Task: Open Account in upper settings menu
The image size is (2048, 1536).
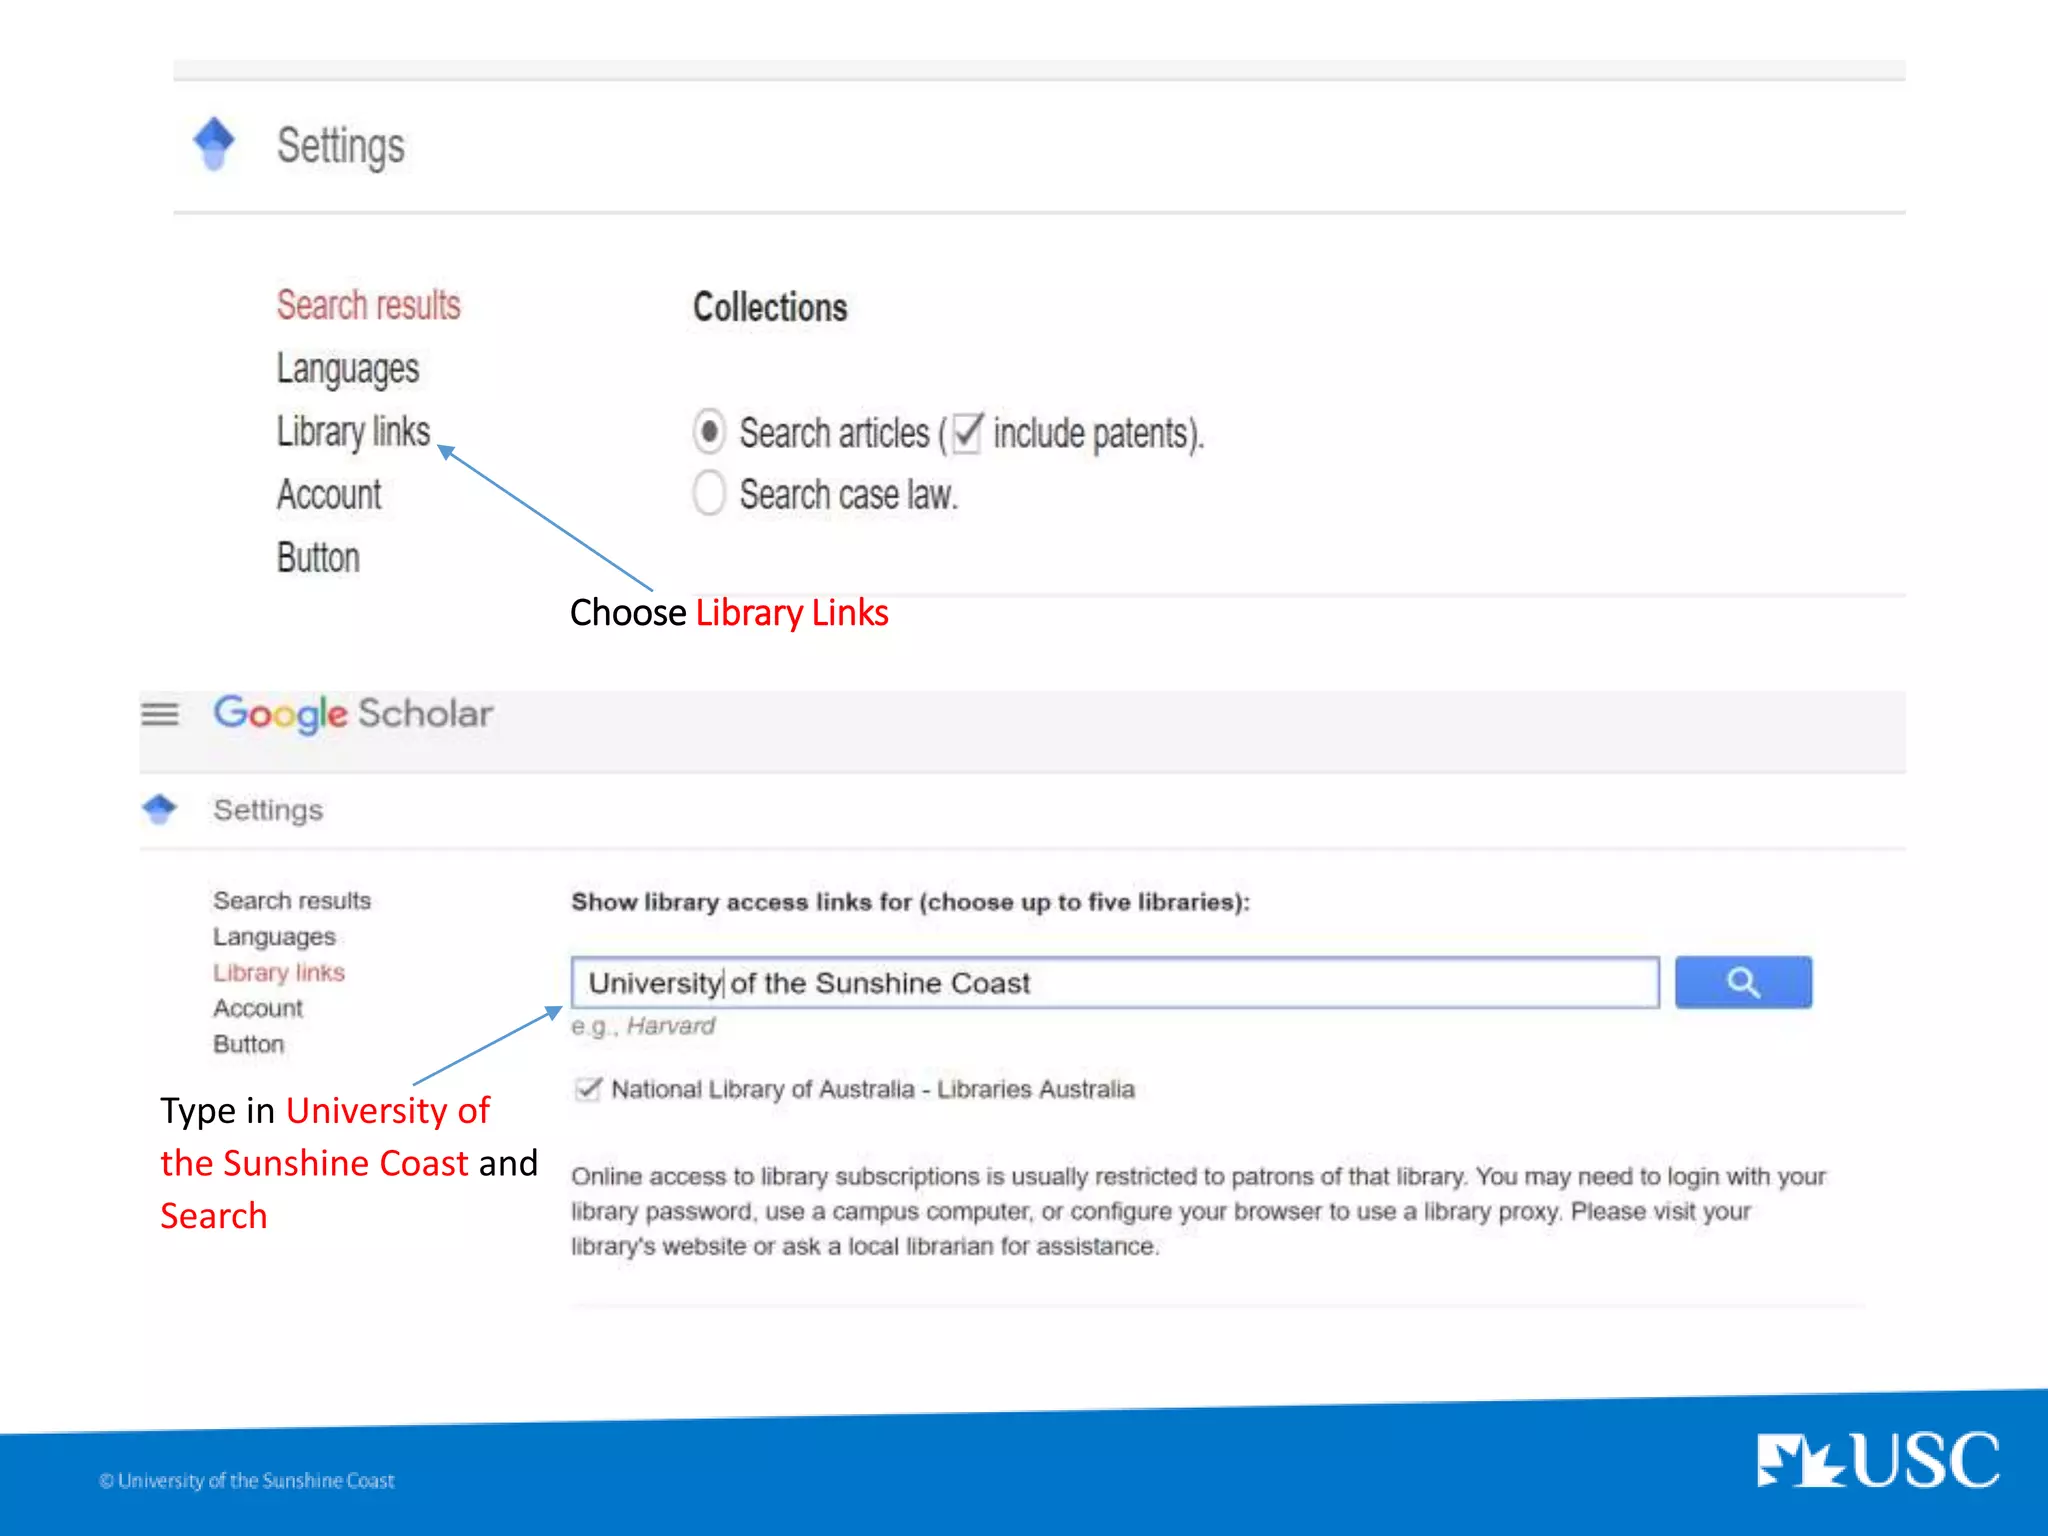Action: pyautogui.click(x=329, y=494)
